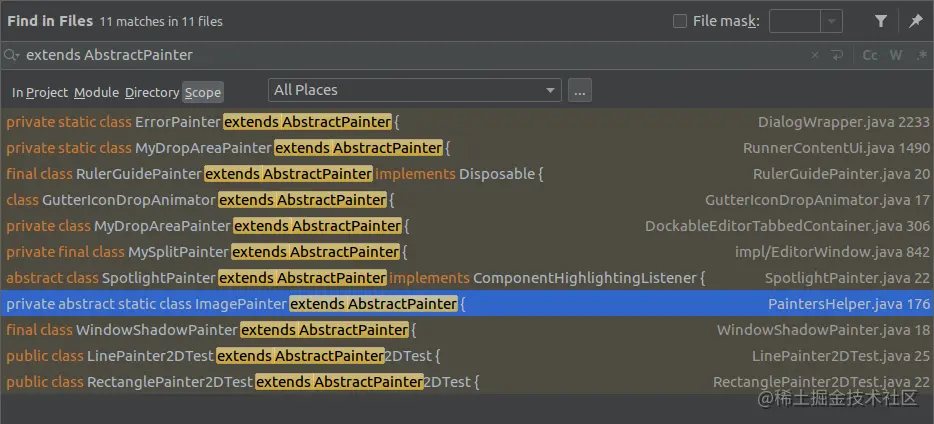Switch to In Project tab
934x424 pixels.
click(40, 93)
